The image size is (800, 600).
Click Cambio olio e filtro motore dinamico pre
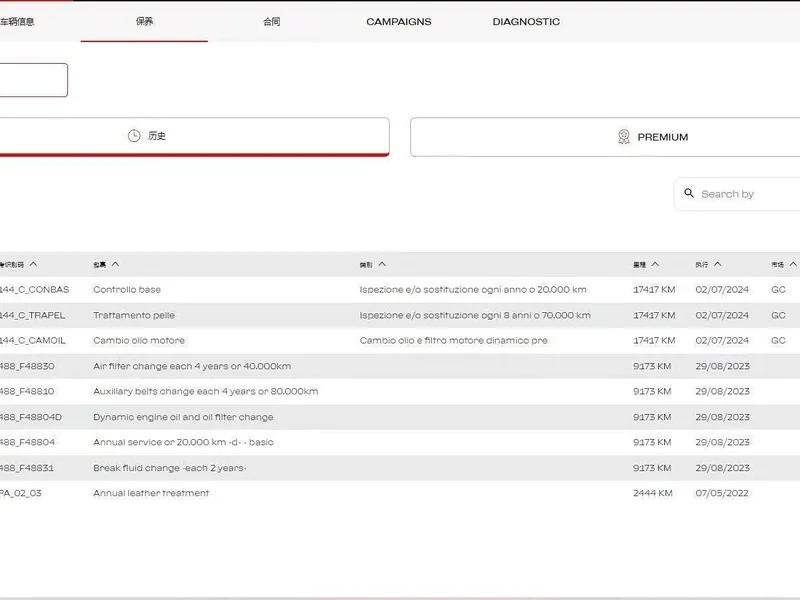click(x=454, y=340)
